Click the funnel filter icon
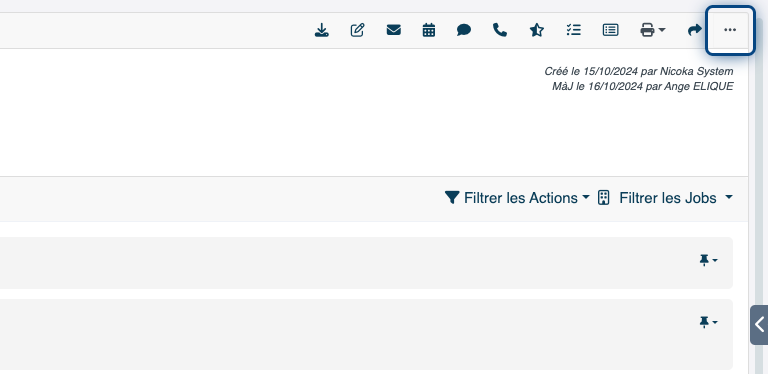This screenshot has height=374, width=768. [x=452, y=198]
